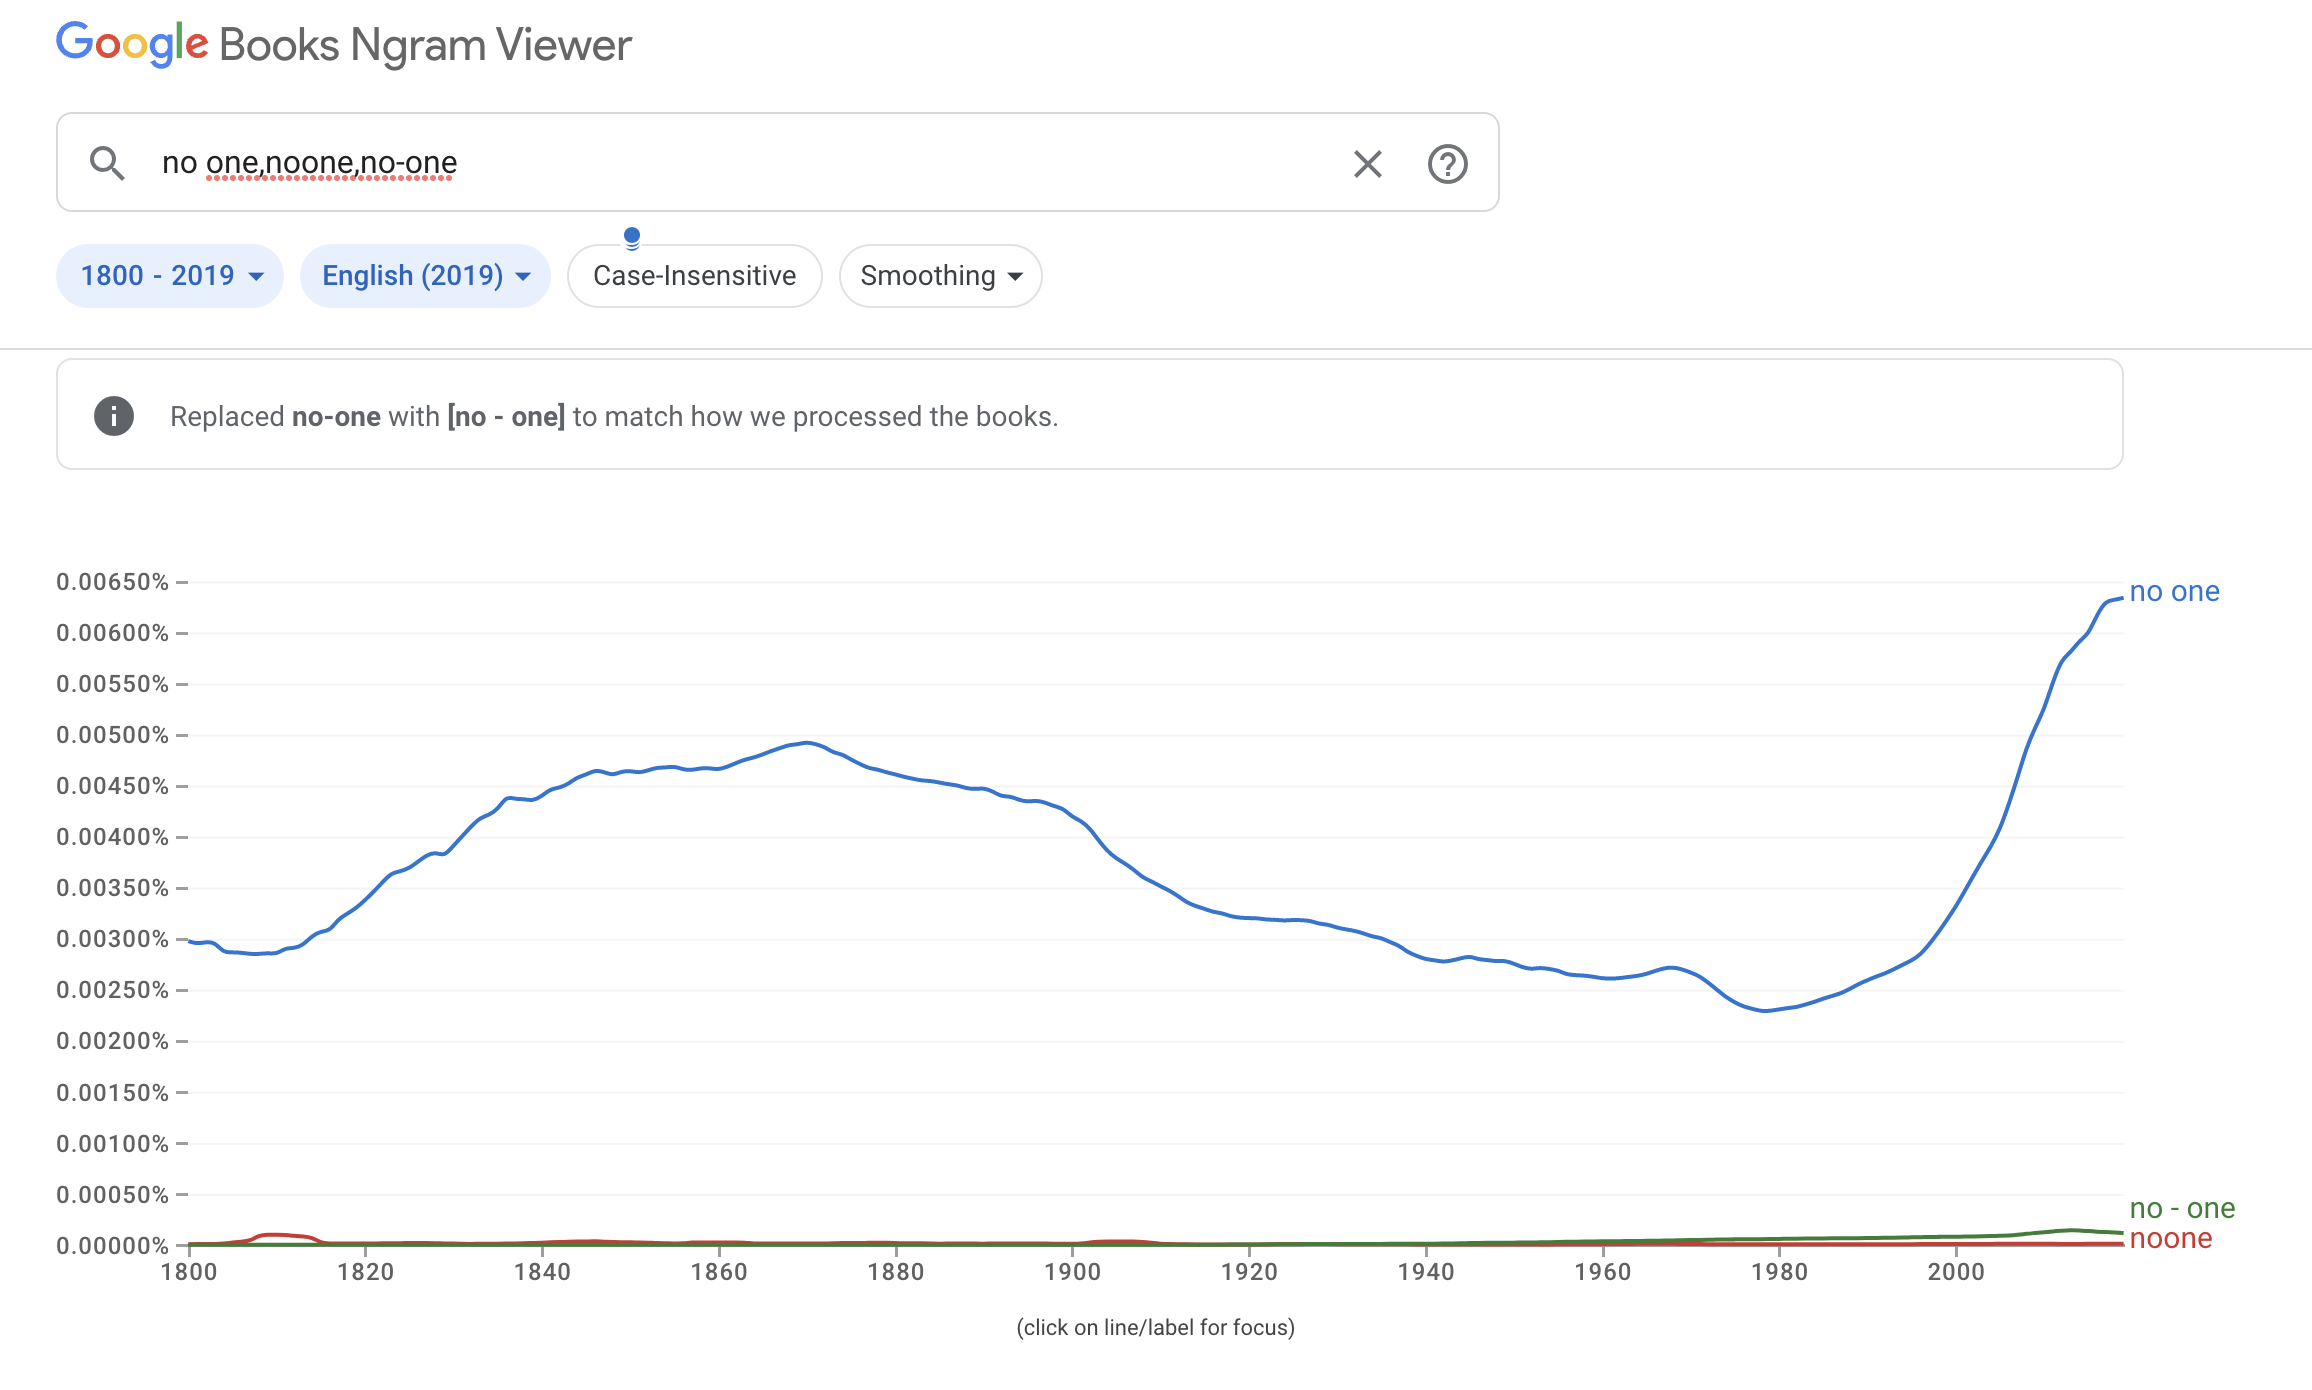2312x1390 pixels.
Task: Click the 0.00500% y-axis label
Action: (112, 735)
